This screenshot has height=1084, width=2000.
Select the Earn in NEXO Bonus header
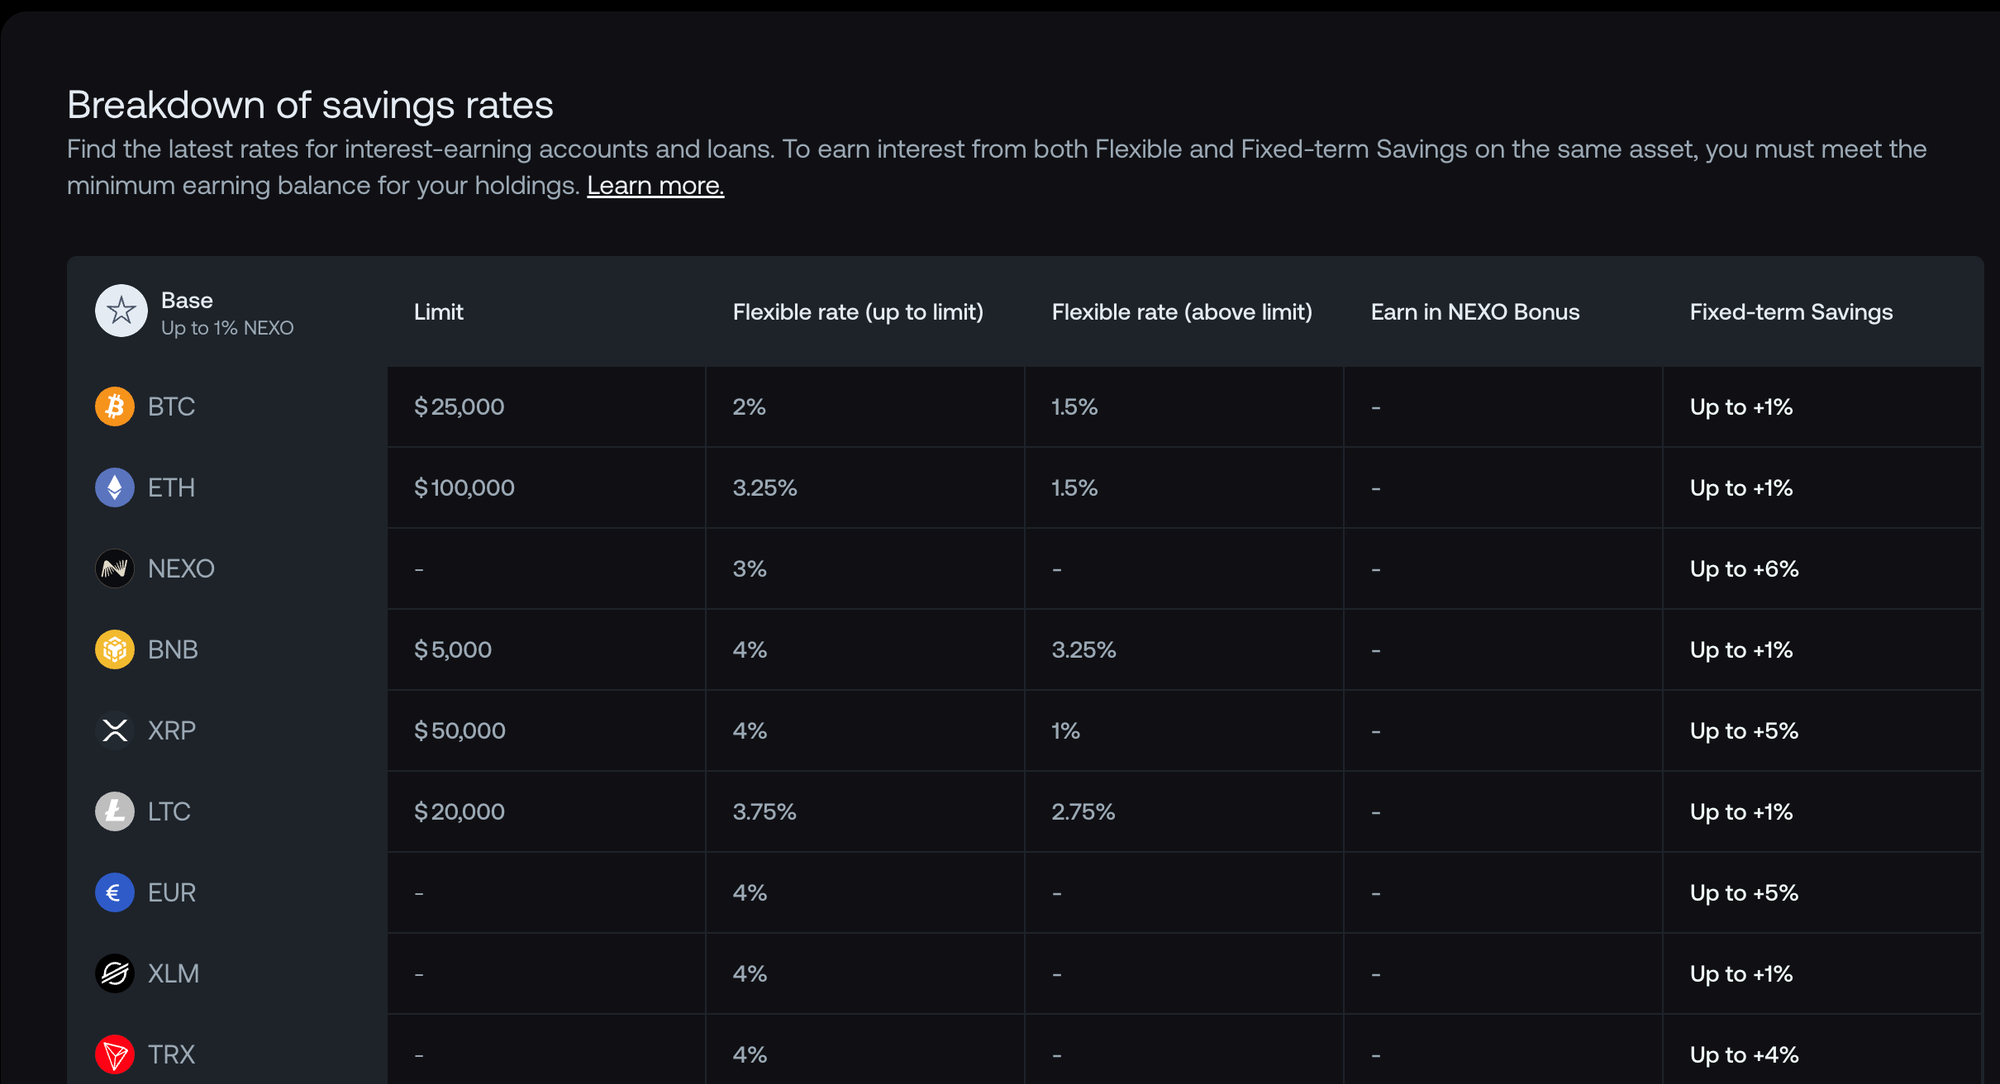1474,312
